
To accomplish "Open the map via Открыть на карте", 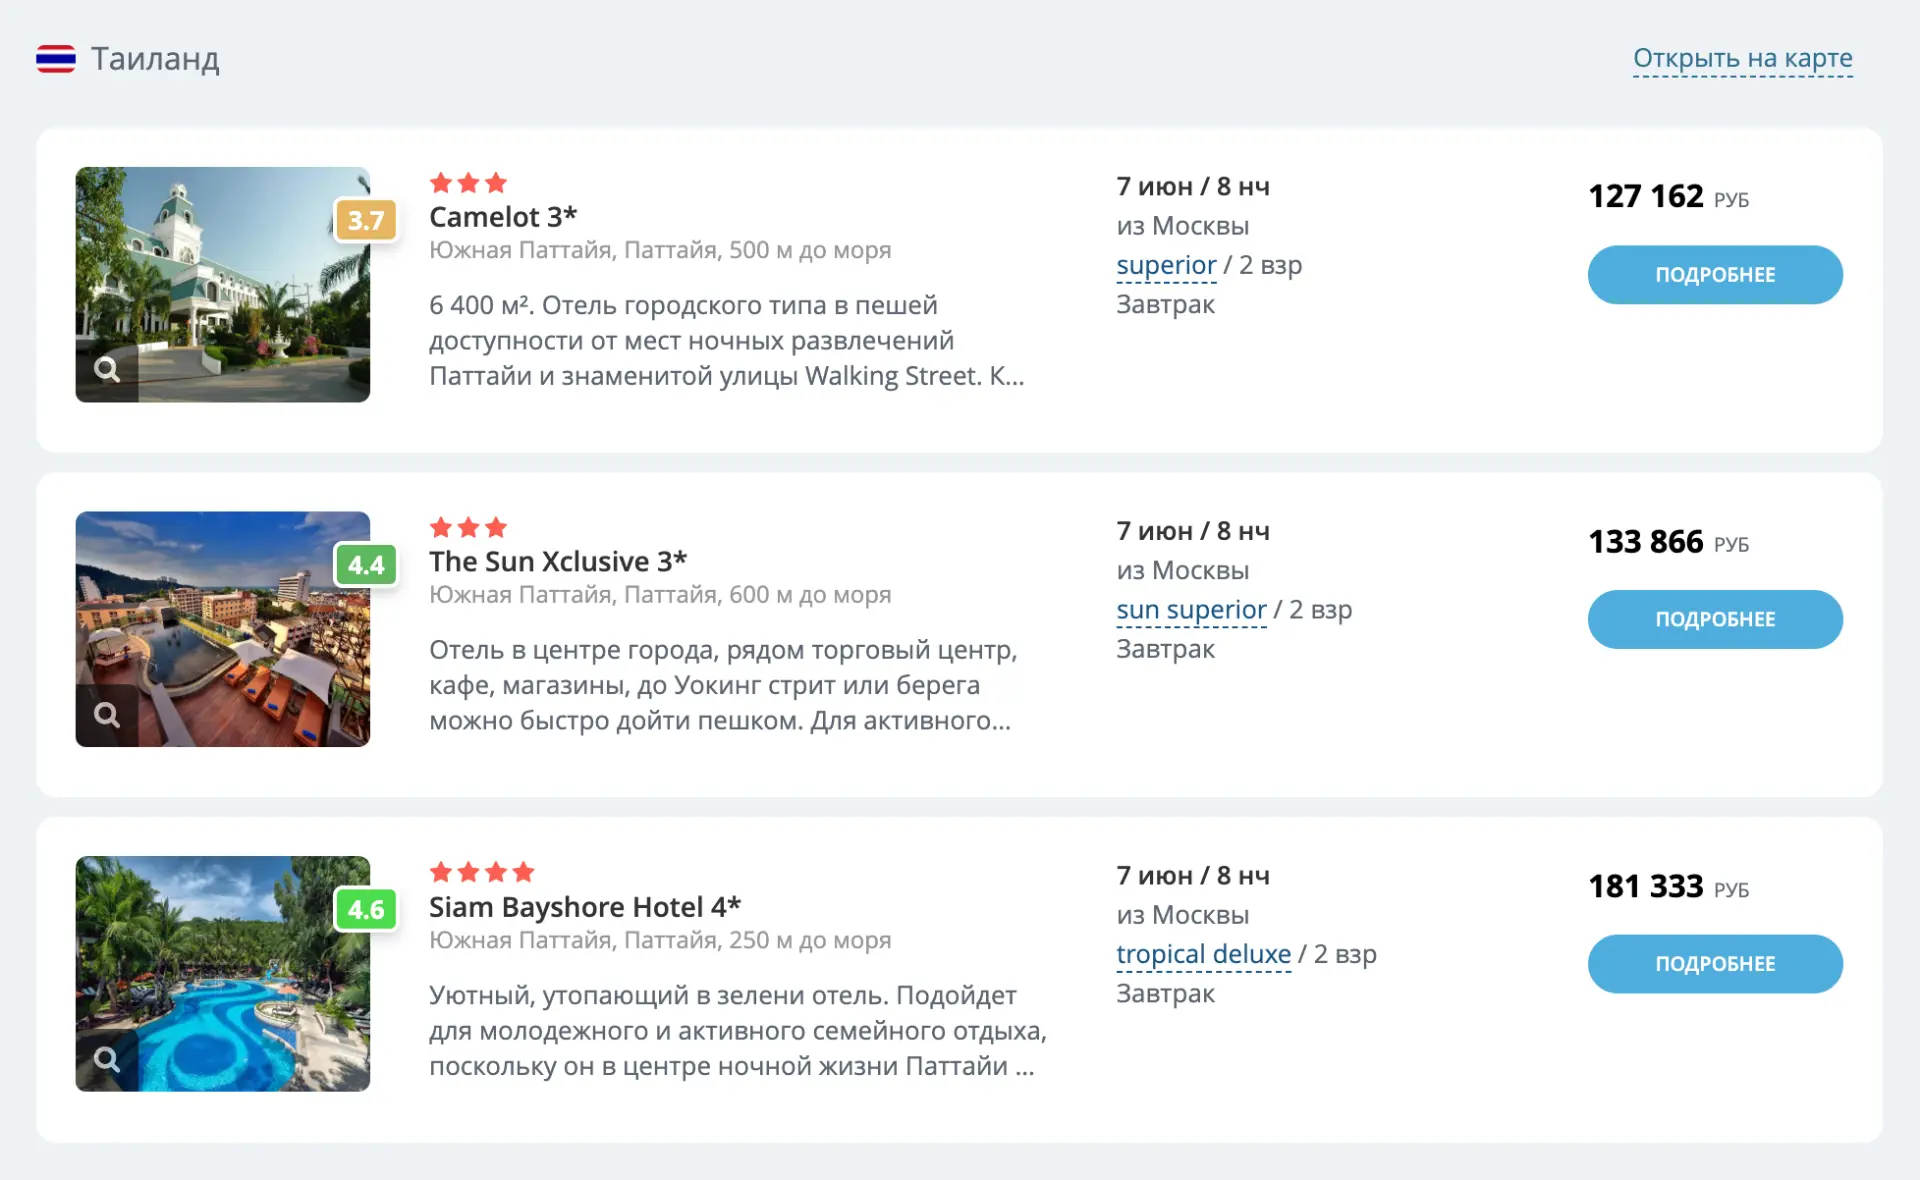I will coord(1742,58).
